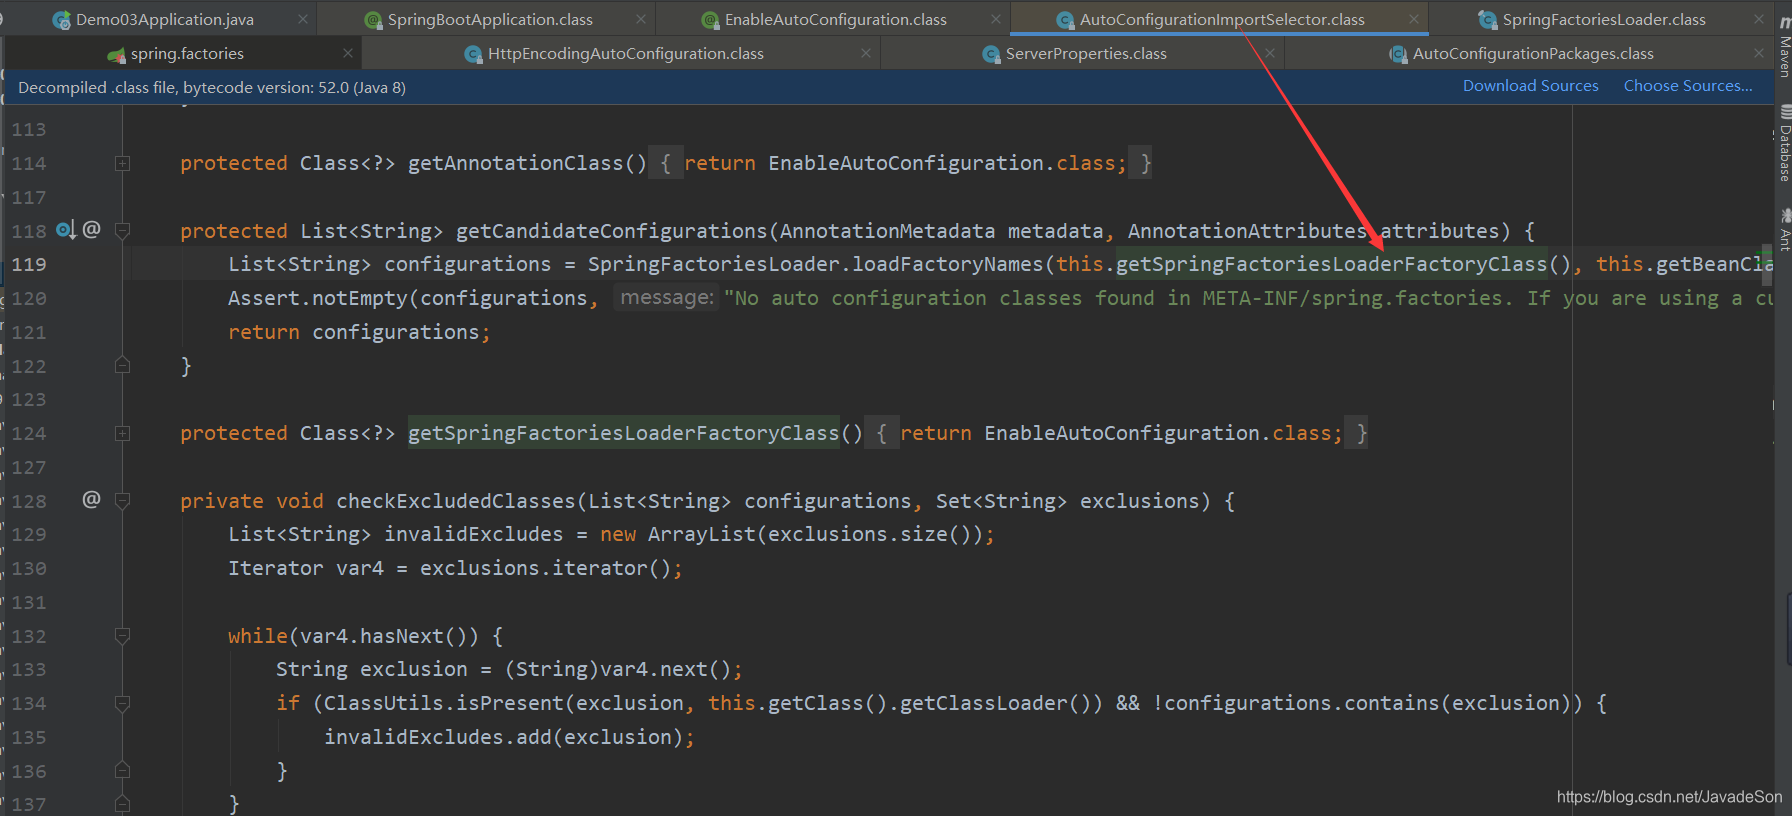This screenshot has height=816, width=1792.
Task: Expand folded getSpringFactoriesLoaderFactoryClass at line 124
Action: 122,433
